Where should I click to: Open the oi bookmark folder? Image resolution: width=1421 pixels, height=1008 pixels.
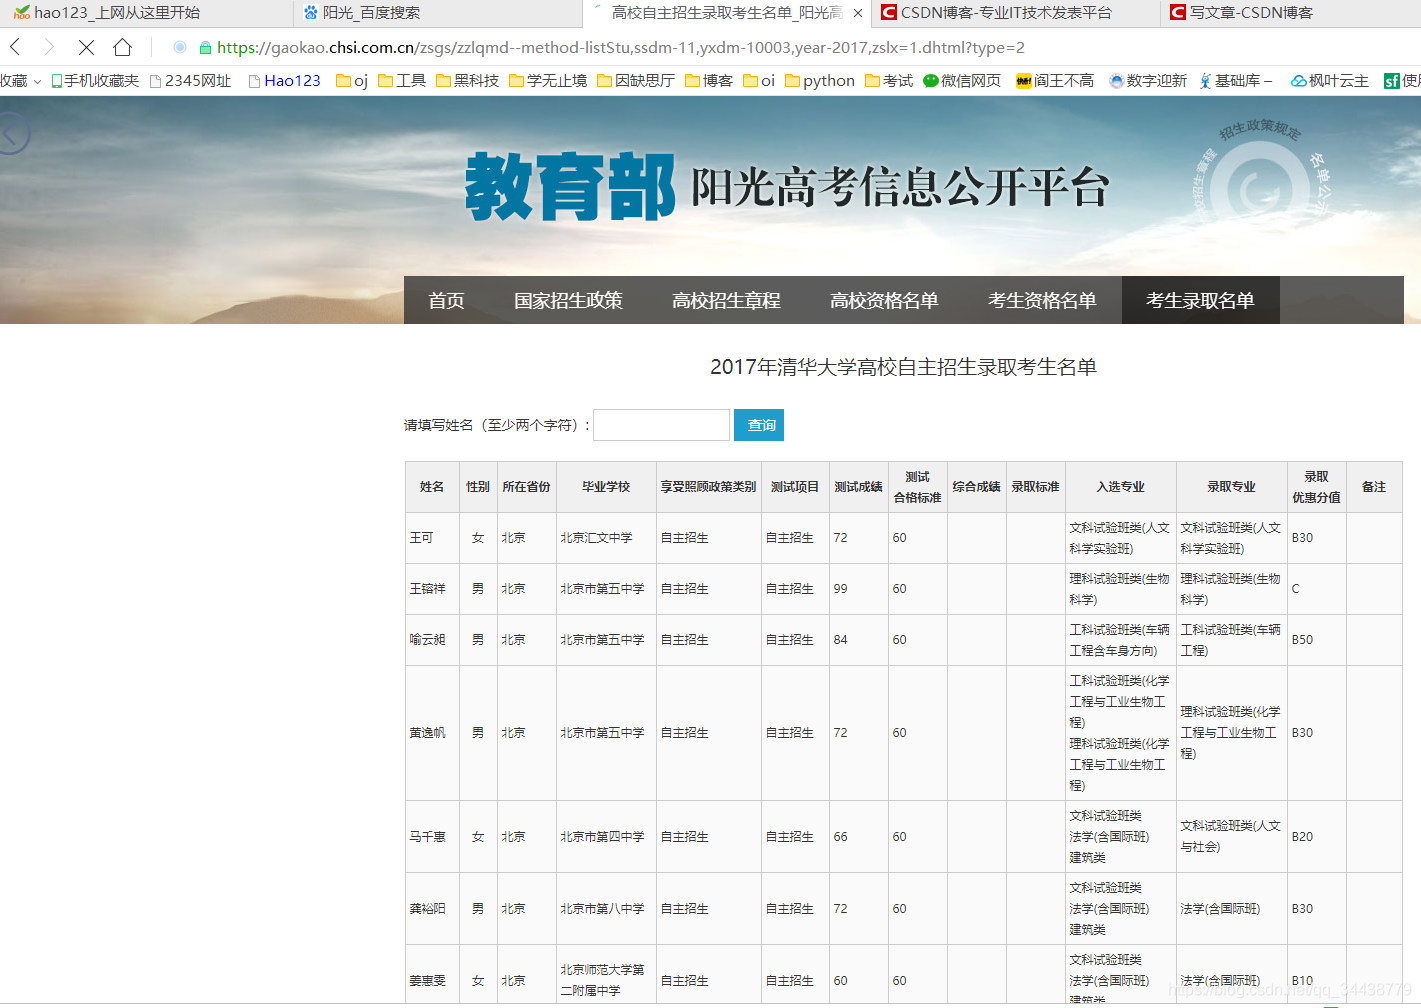pos(759,80)
